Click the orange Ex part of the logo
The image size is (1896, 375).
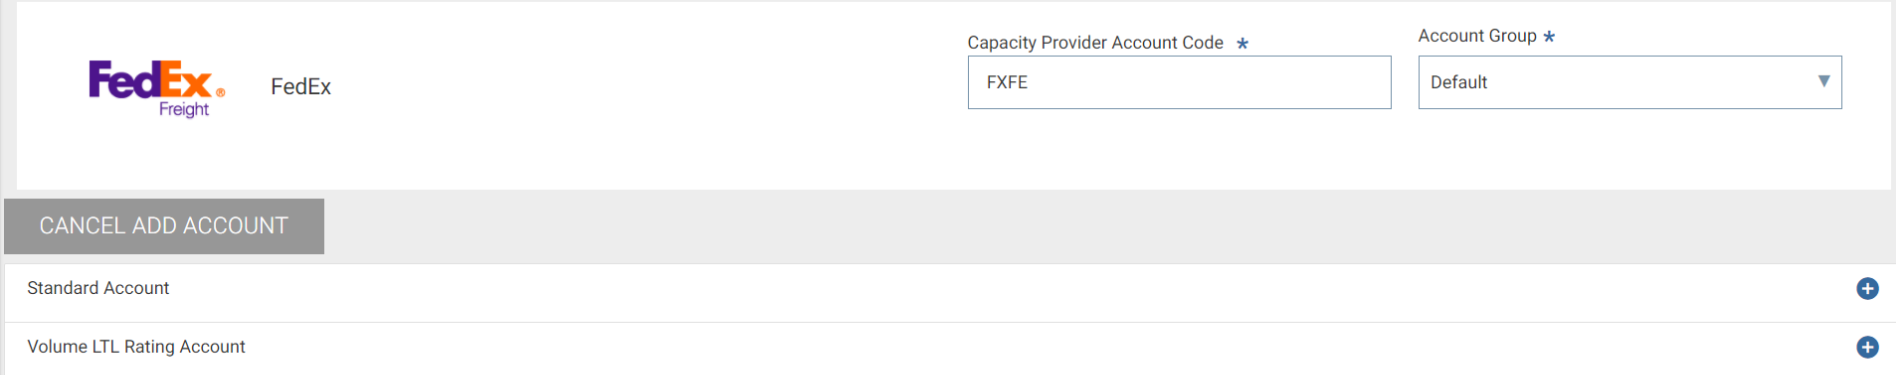coord(188,80)
